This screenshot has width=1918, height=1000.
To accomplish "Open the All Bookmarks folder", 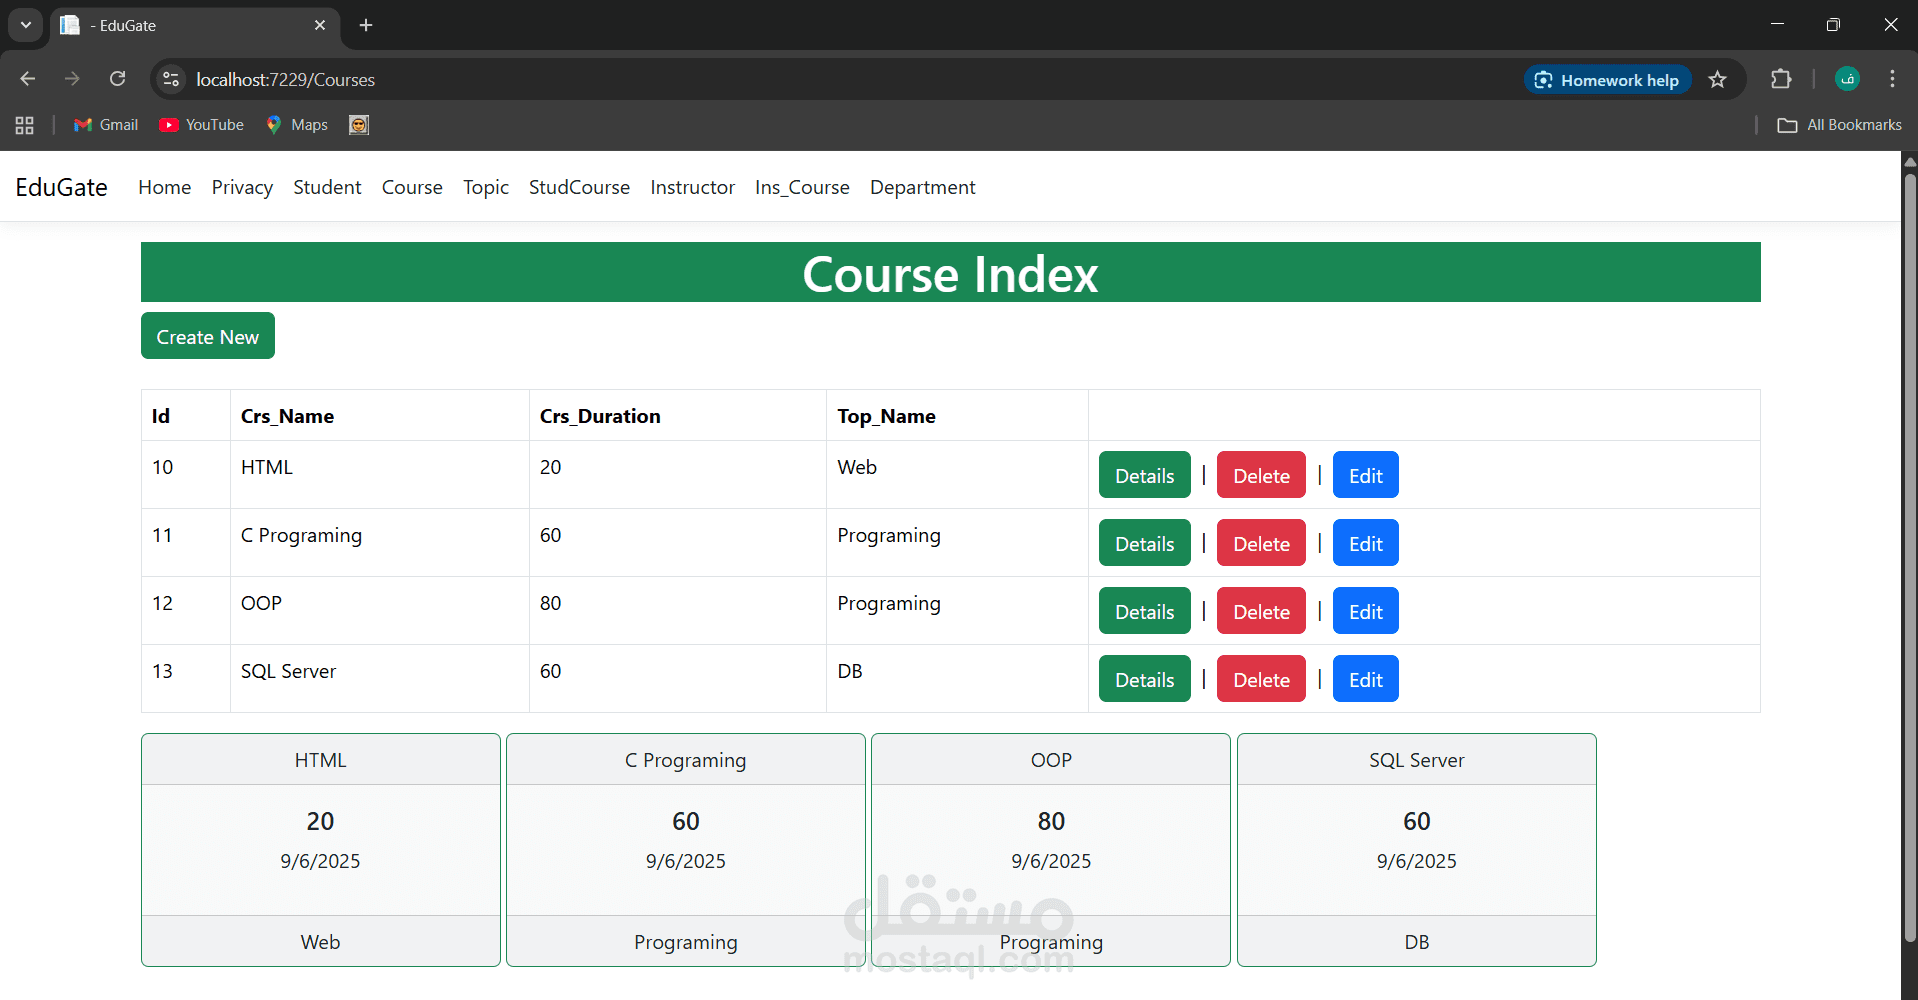I will pyautogui.click(x=1839, y=125).
